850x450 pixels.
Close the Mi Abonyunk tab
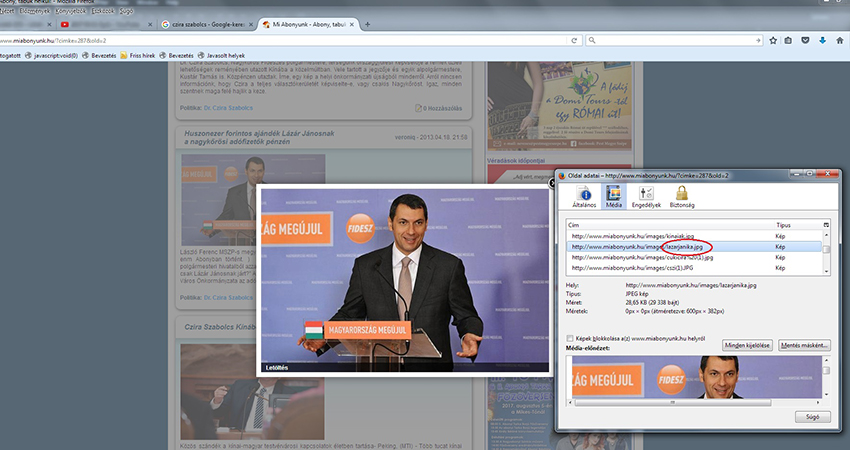352,24
